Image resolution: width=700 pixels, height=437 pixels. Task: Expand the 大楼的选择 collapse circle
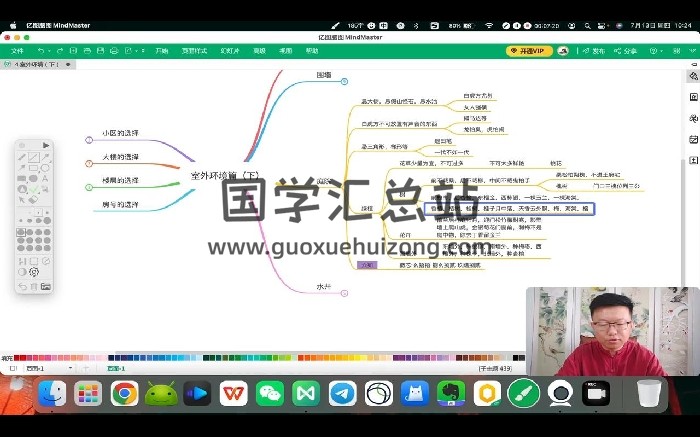[x=89, y=164]
